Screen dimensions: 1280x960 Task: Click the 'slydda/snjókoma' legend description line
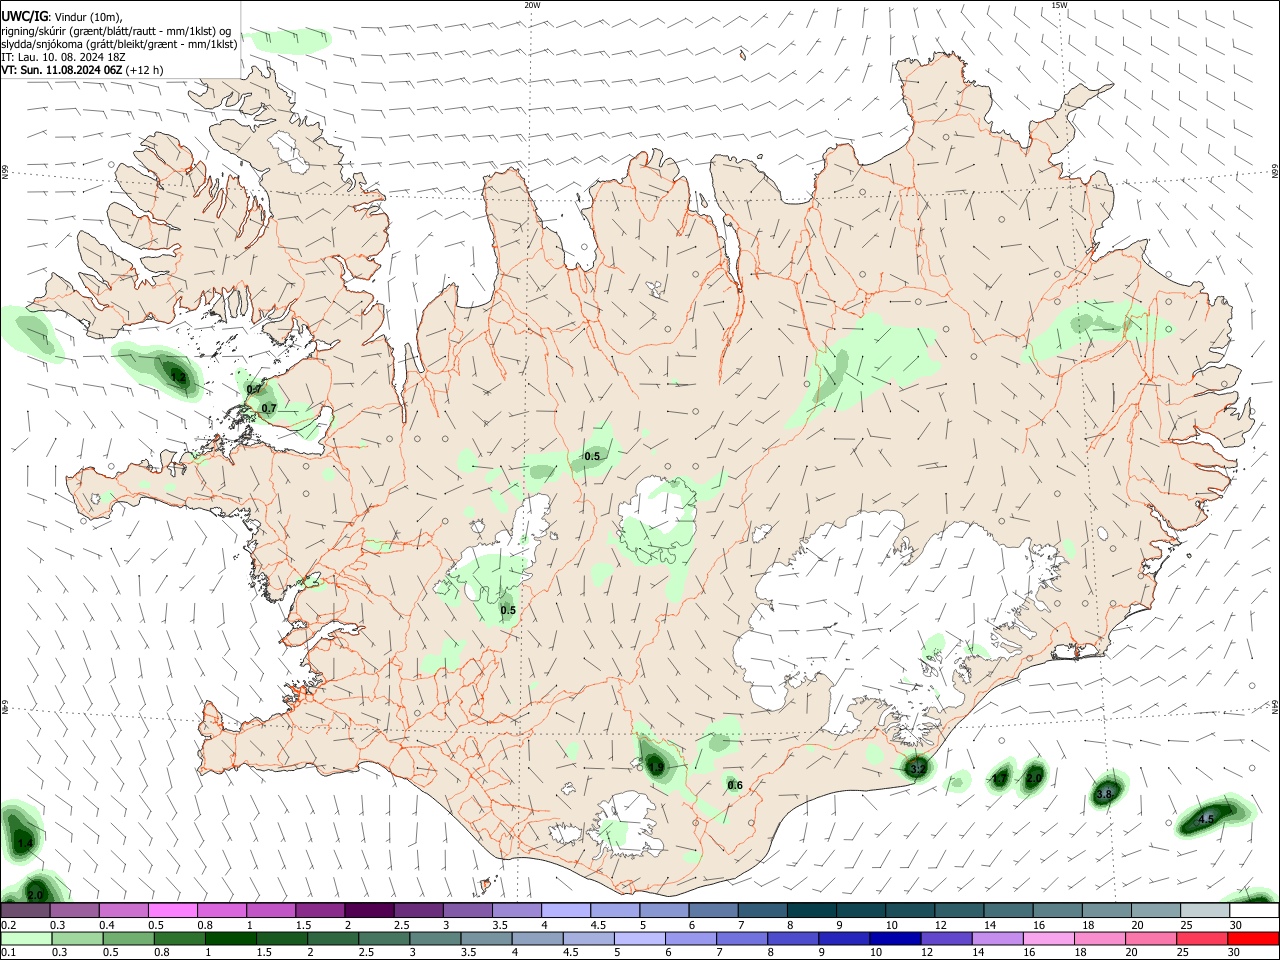click(x=119, y=44)
